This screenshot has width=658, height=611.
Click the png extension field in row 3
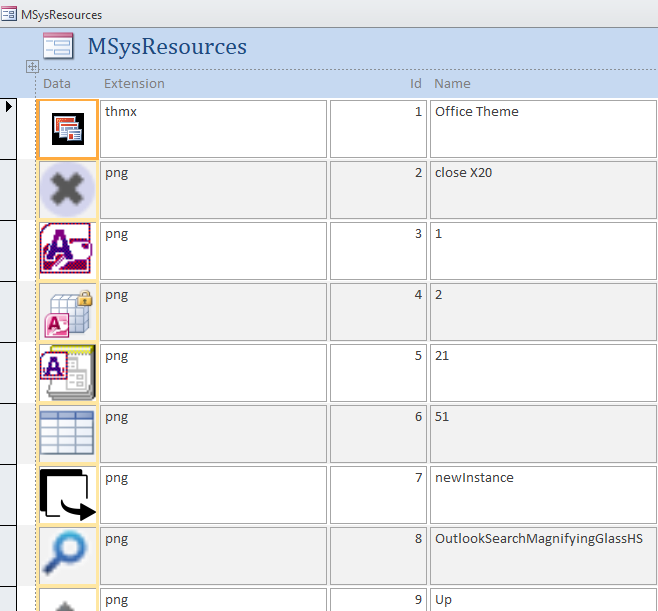213,251
